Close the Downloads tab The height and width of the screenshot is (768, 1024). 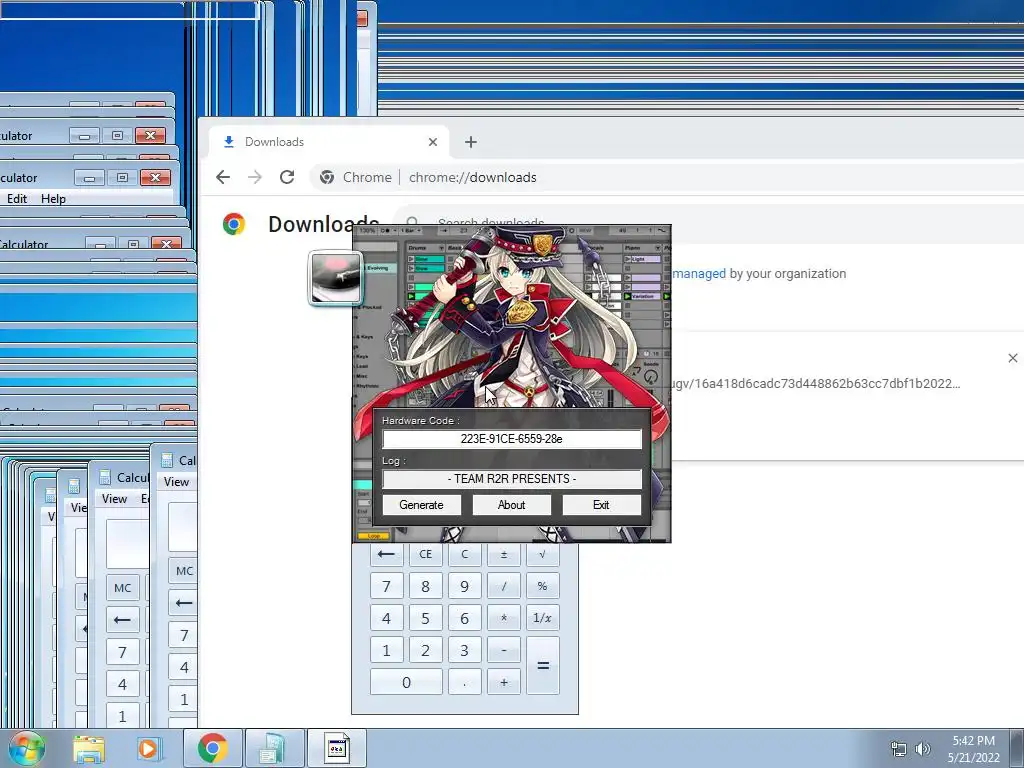point(433,142)
